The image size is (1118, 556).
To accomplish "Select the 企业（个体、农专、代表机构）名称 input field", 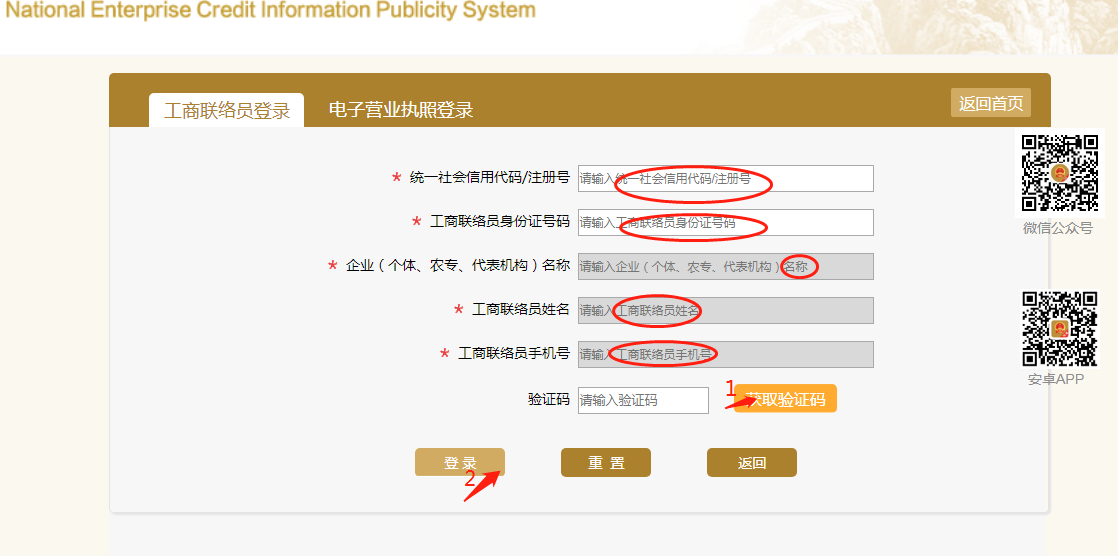I will point(725,266).
